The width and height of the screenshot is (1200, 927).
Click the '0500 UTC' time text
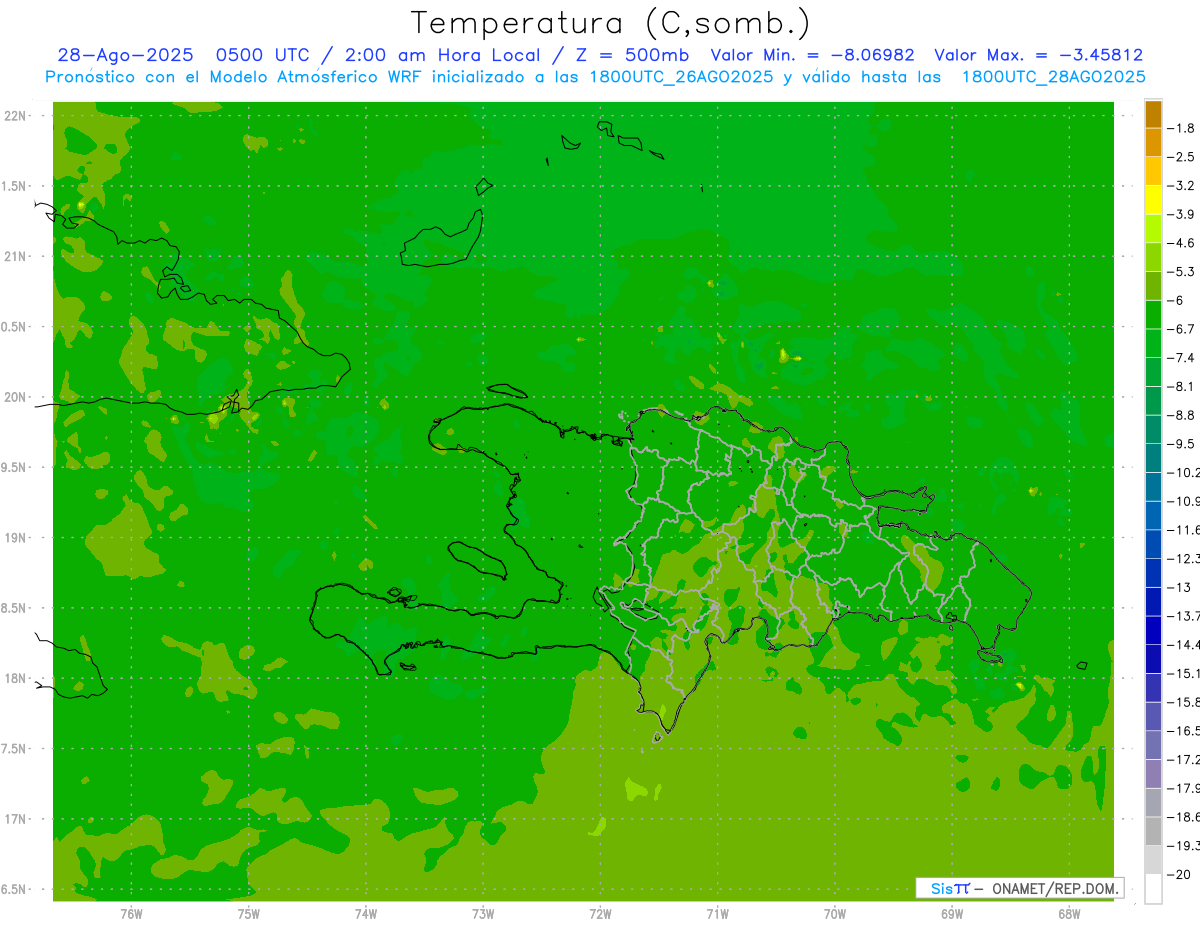264,56
